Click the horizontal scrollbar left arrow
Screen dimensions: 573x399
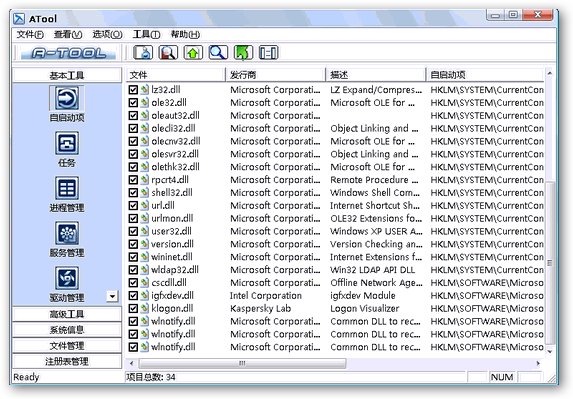(132, 363)
